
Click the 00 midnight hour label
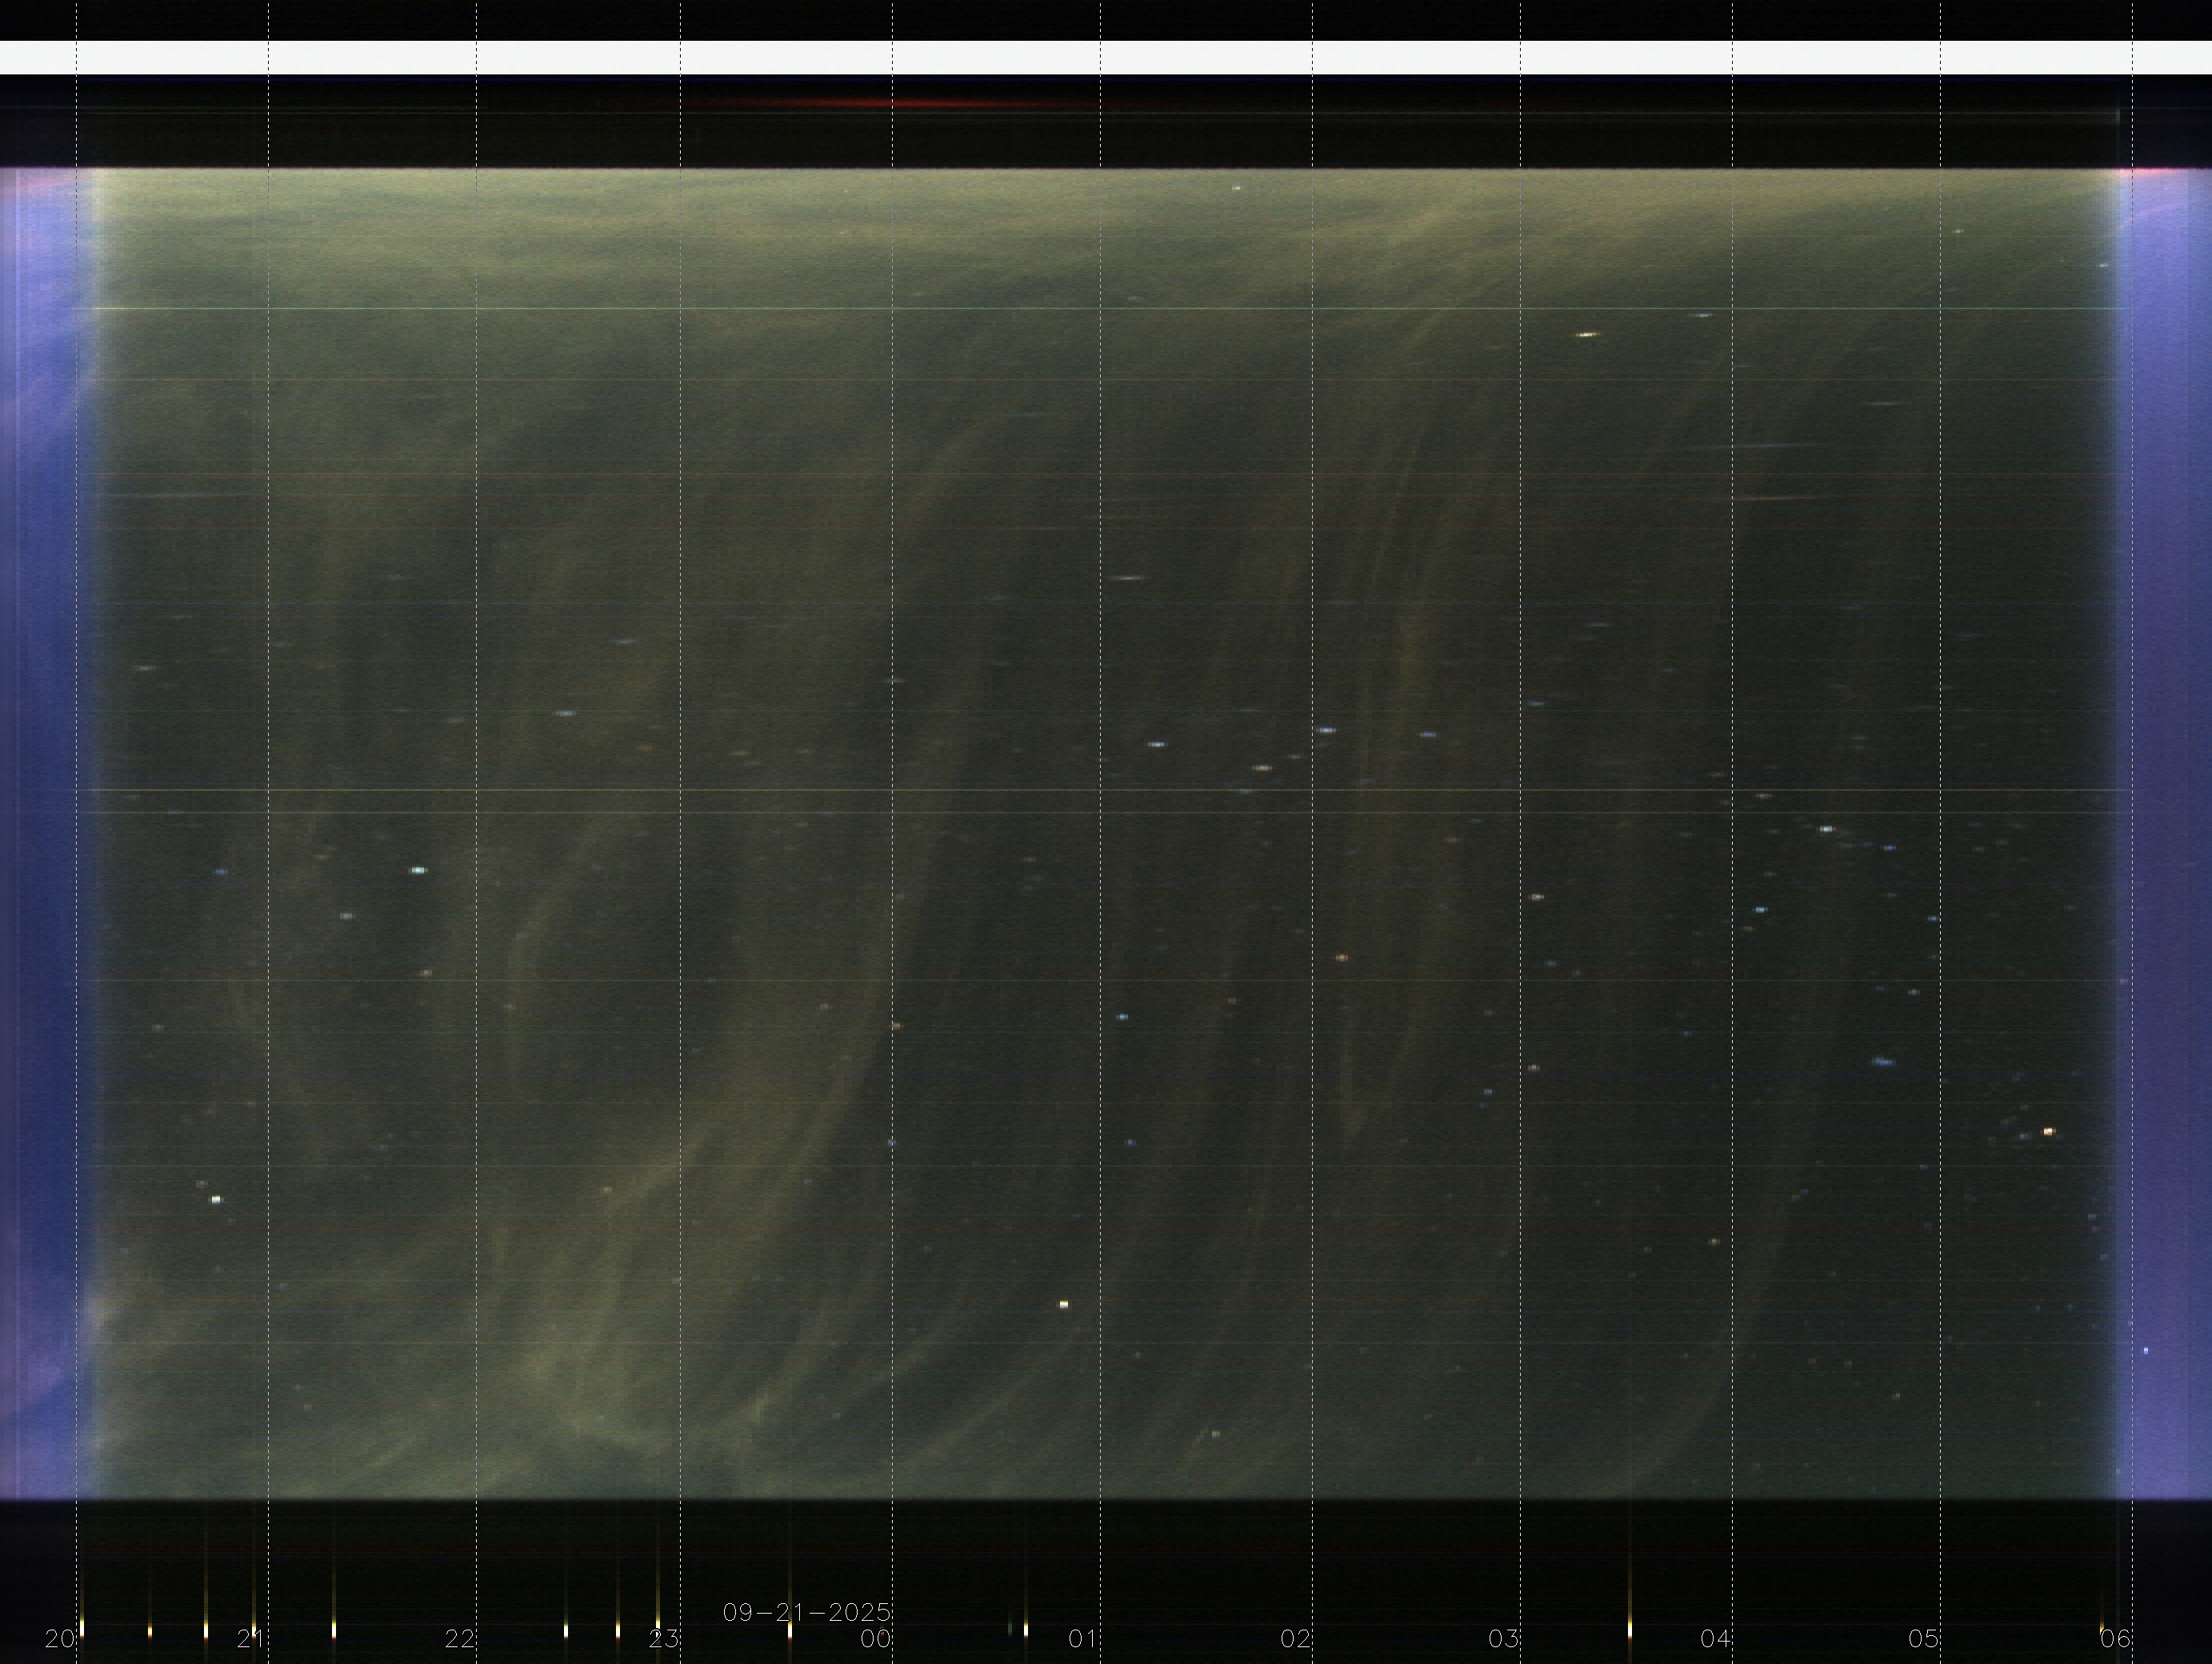click(876, 1639)
